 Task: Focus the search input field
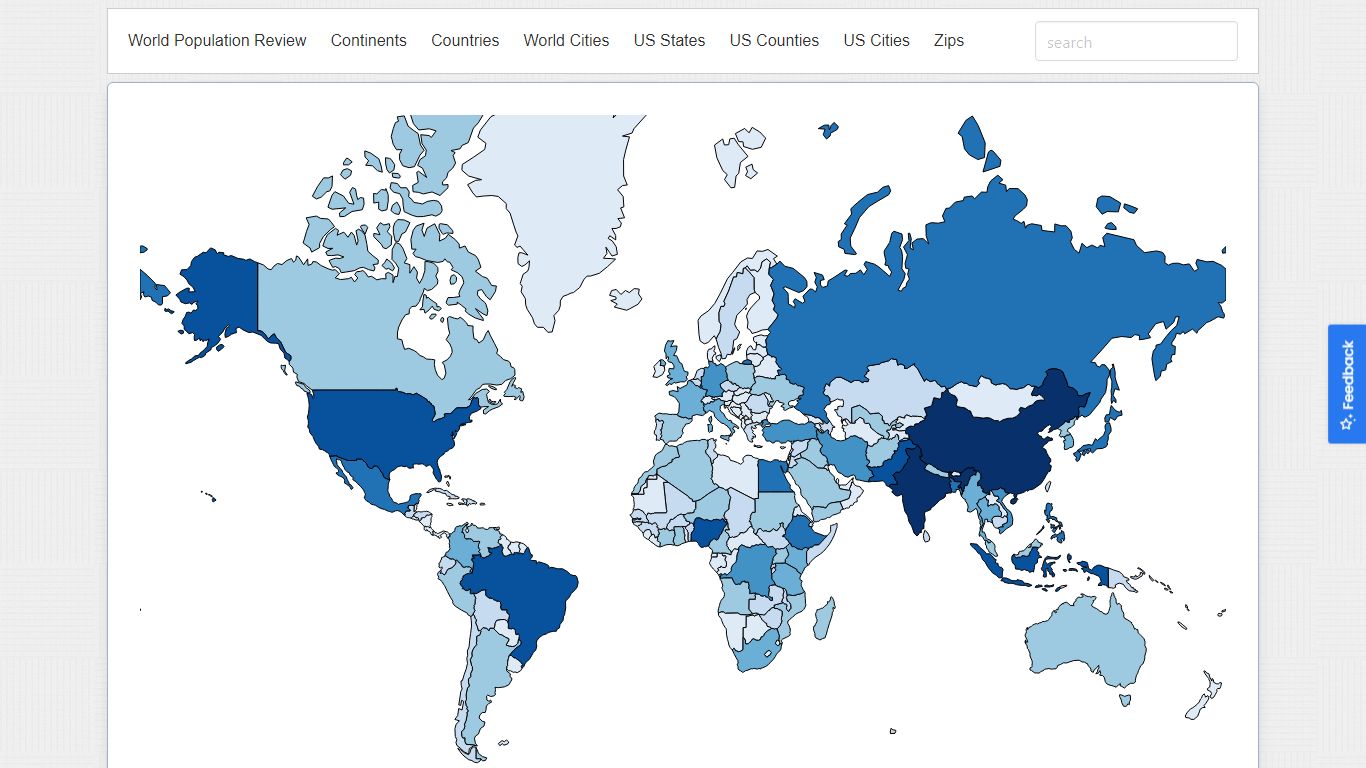1136,42
